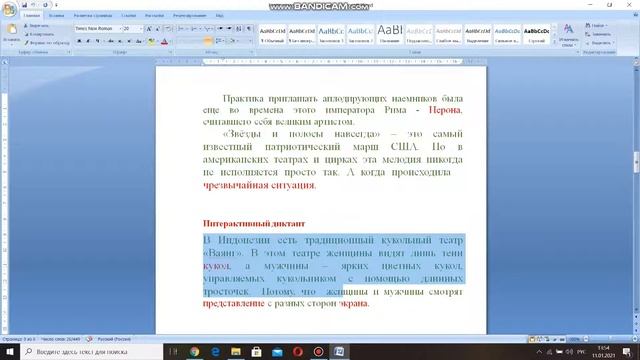Viewport: 640px width, 360px height.
Task: Apply Без интервала style
Action: point(302,34)
